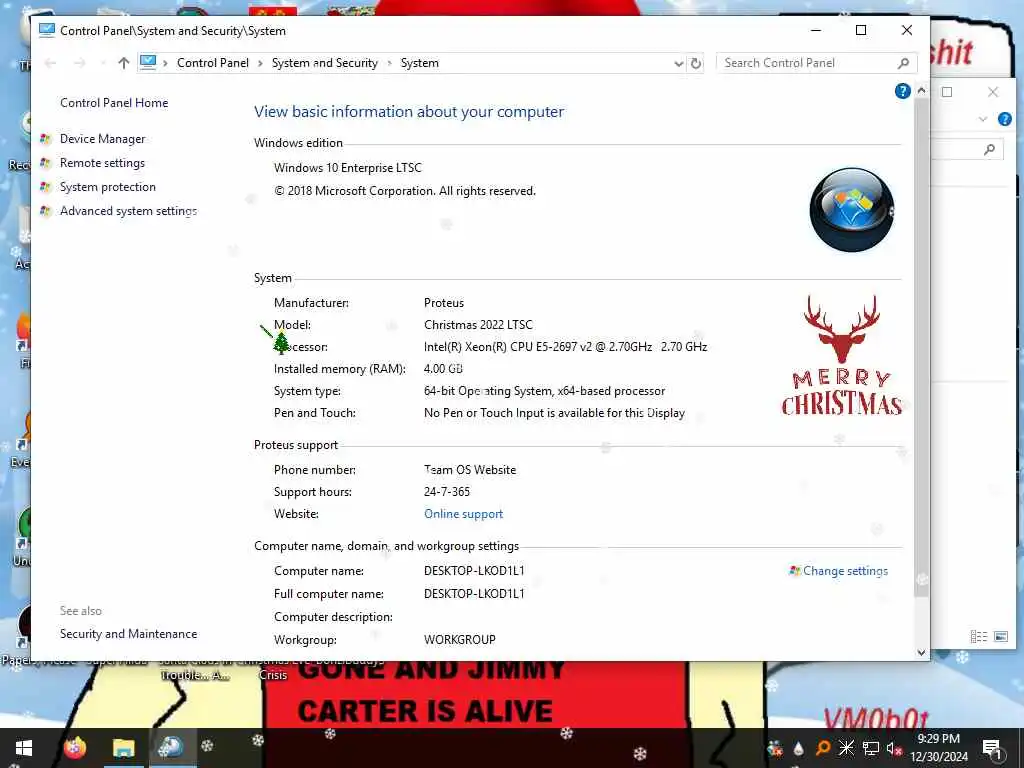Click the orange magnifier tray icon

(823, 748)
